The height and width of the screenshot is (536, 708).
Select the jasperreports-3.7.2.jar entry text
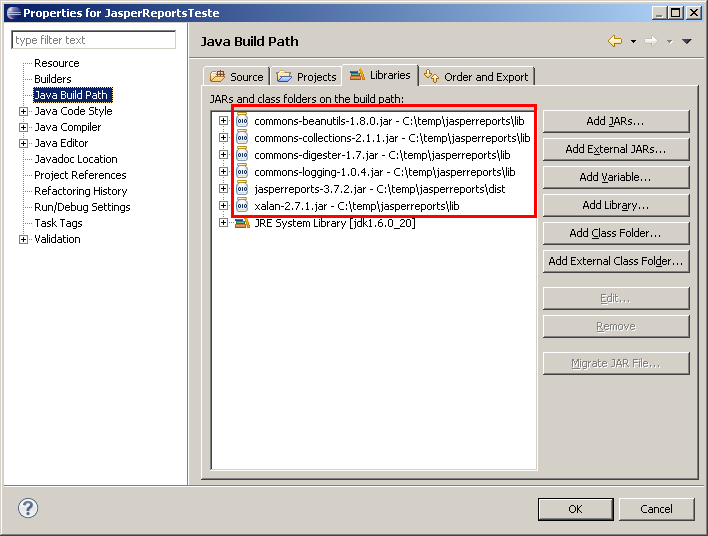380,189
